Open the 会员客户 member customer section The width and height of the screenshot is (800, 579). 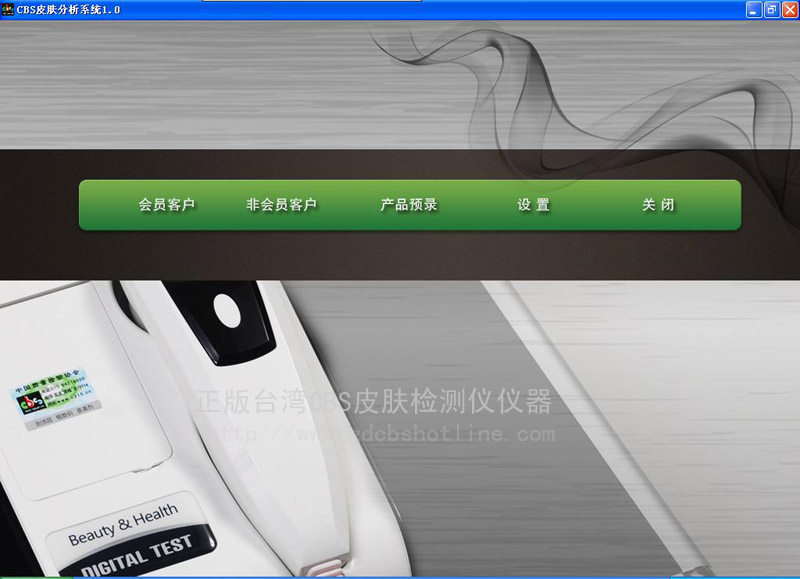167,205
